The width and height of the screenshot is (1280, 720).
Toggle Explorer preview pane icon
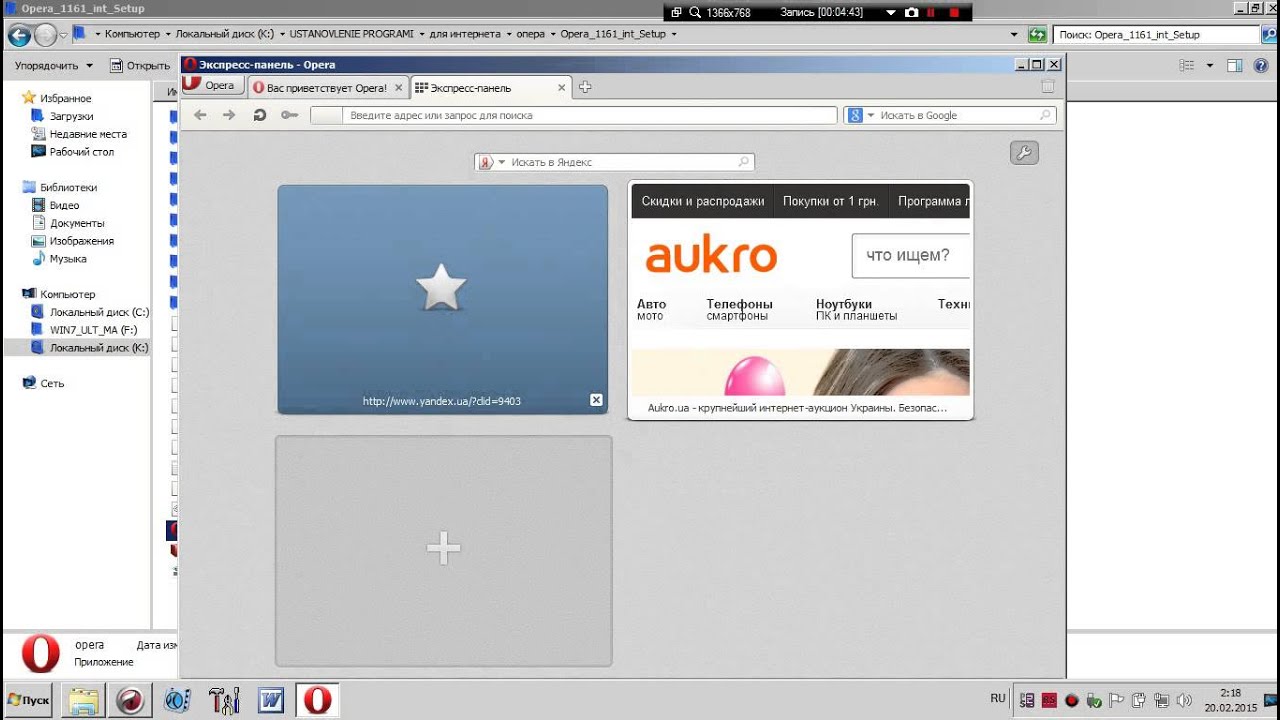[x=1234, y=66]
